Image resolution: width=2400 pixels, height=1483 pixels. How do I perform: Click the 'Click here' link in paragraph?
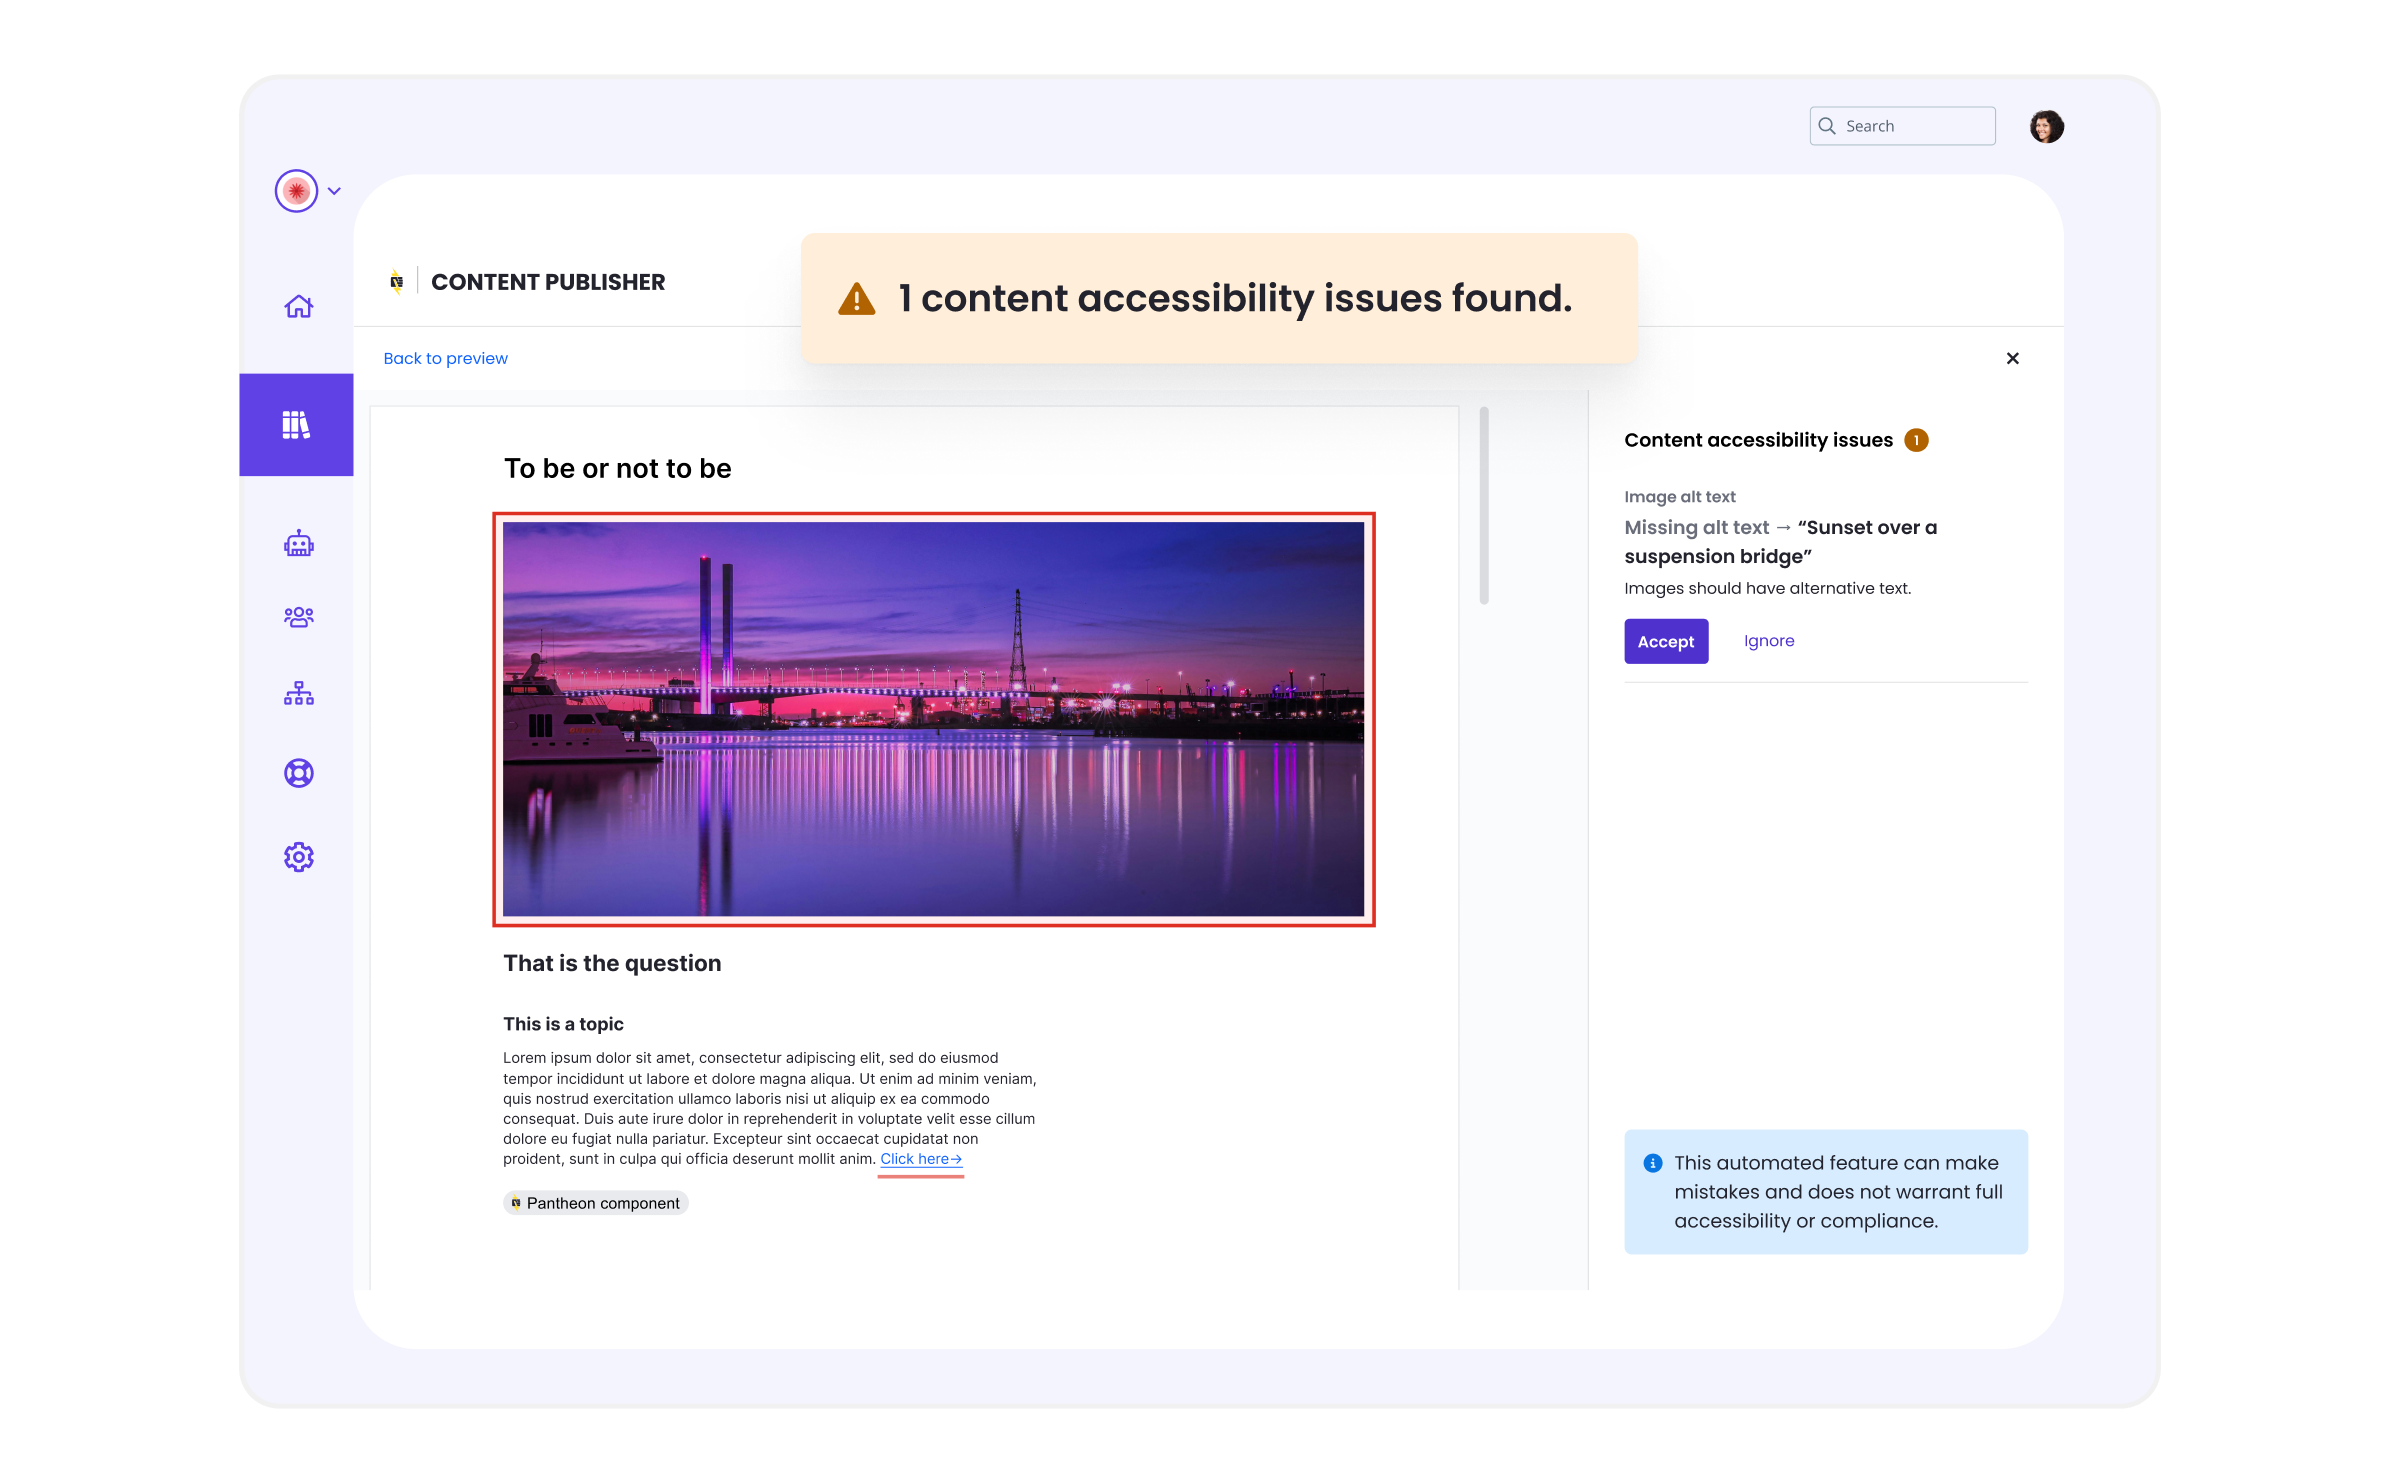click(x=920, y=1159)
